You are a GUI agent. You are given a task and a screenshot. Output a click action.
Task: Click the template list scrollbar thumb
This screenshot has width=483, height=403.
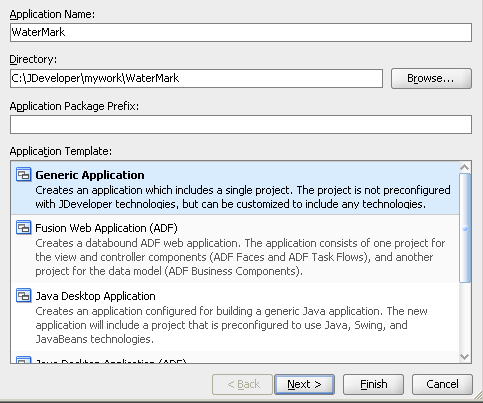pos(465,228)
